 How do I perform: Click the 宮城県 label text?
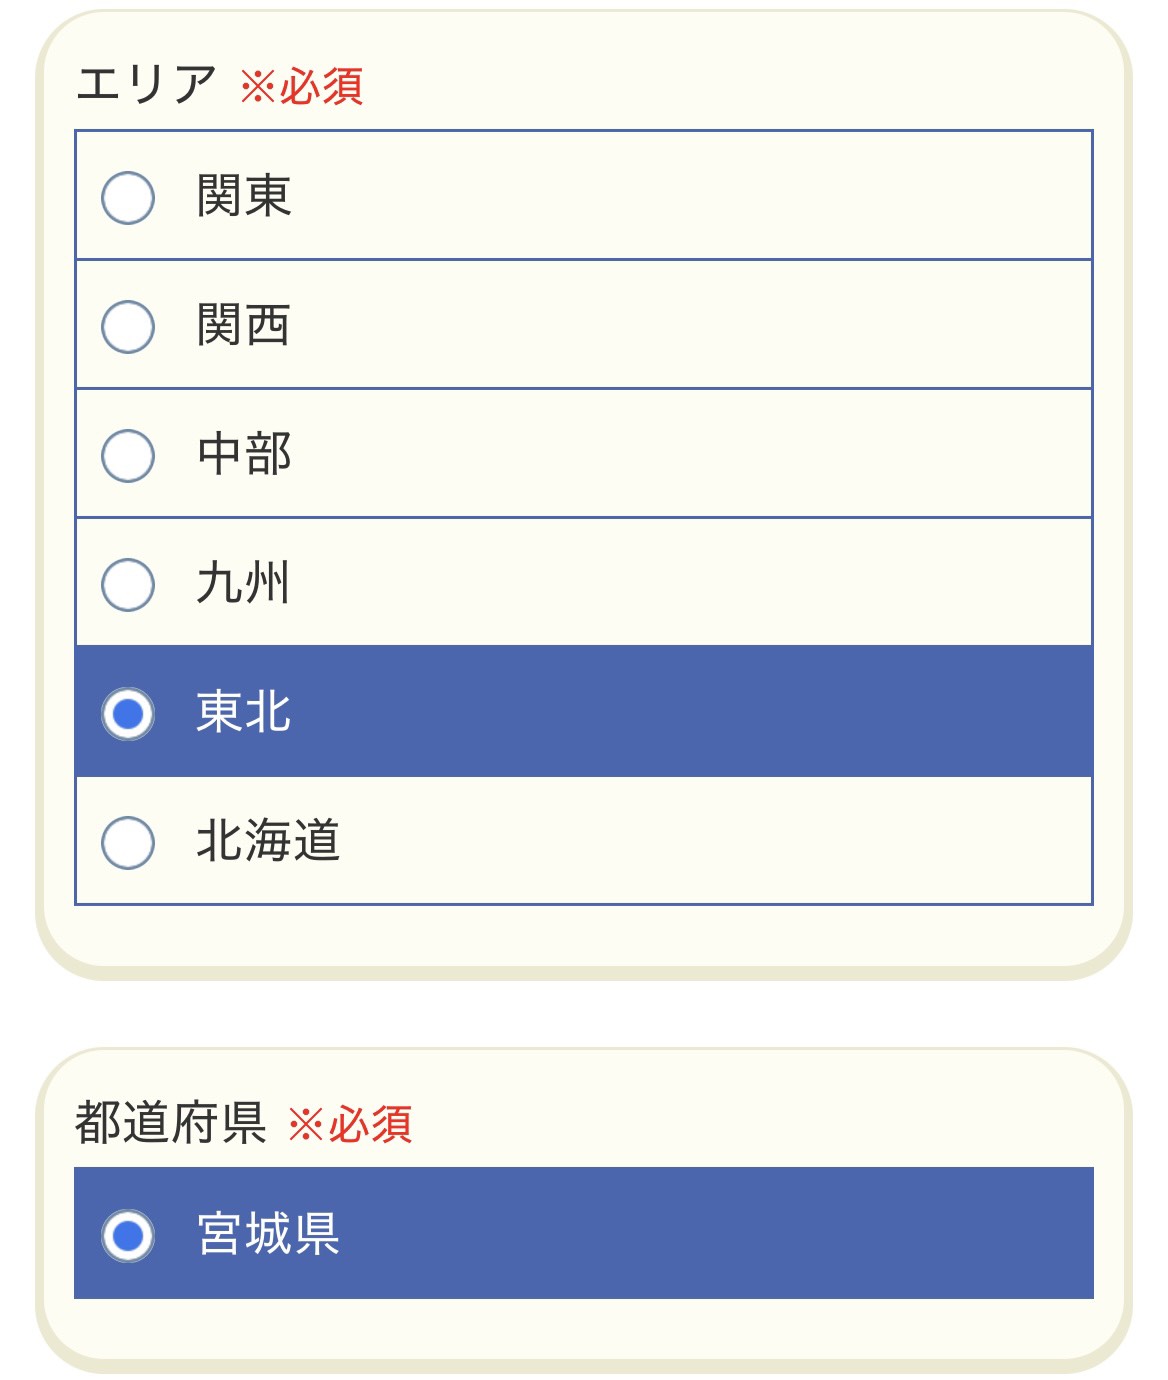268,1234
